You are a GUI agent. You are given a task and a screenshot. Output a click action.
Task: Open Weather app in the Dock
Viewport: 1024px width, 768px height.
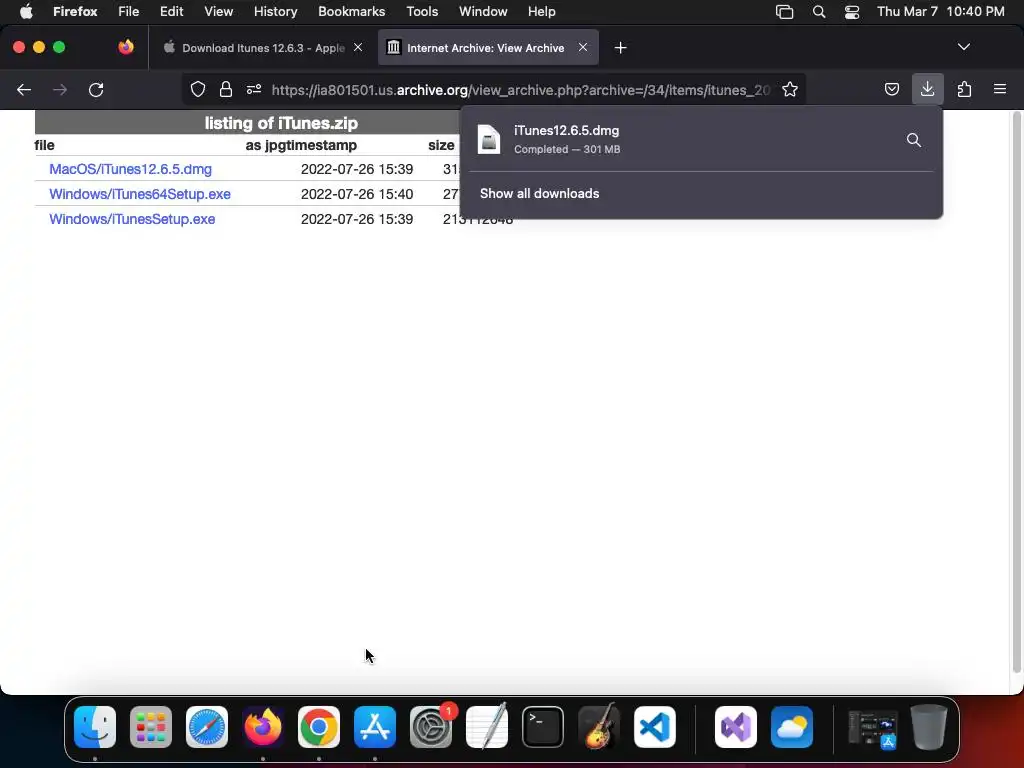tap(792, 727)
